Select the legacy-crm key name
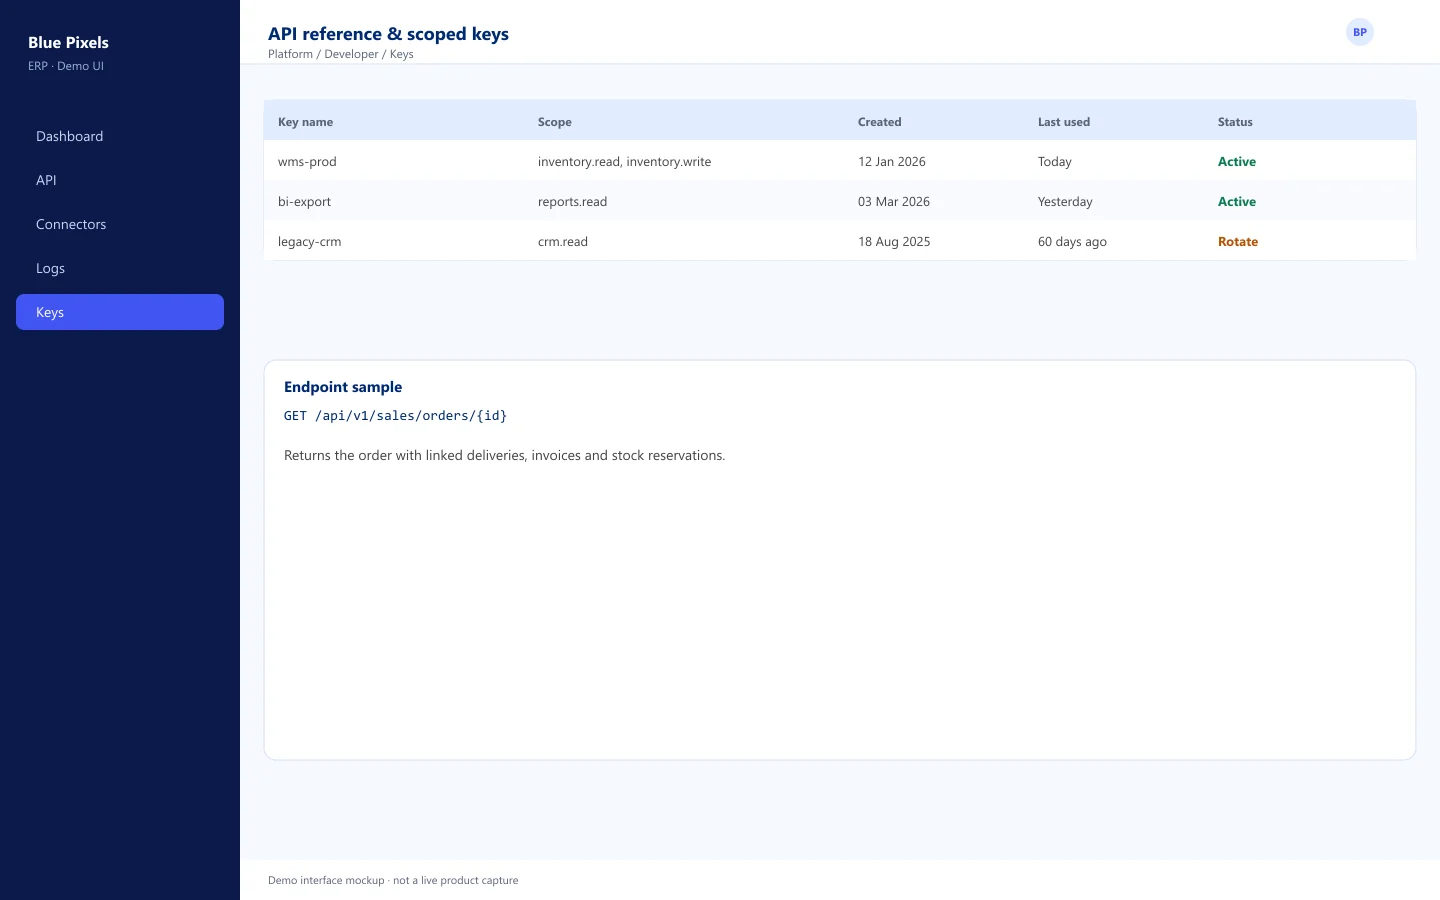Screen dimensions: 1440x900 310,241
